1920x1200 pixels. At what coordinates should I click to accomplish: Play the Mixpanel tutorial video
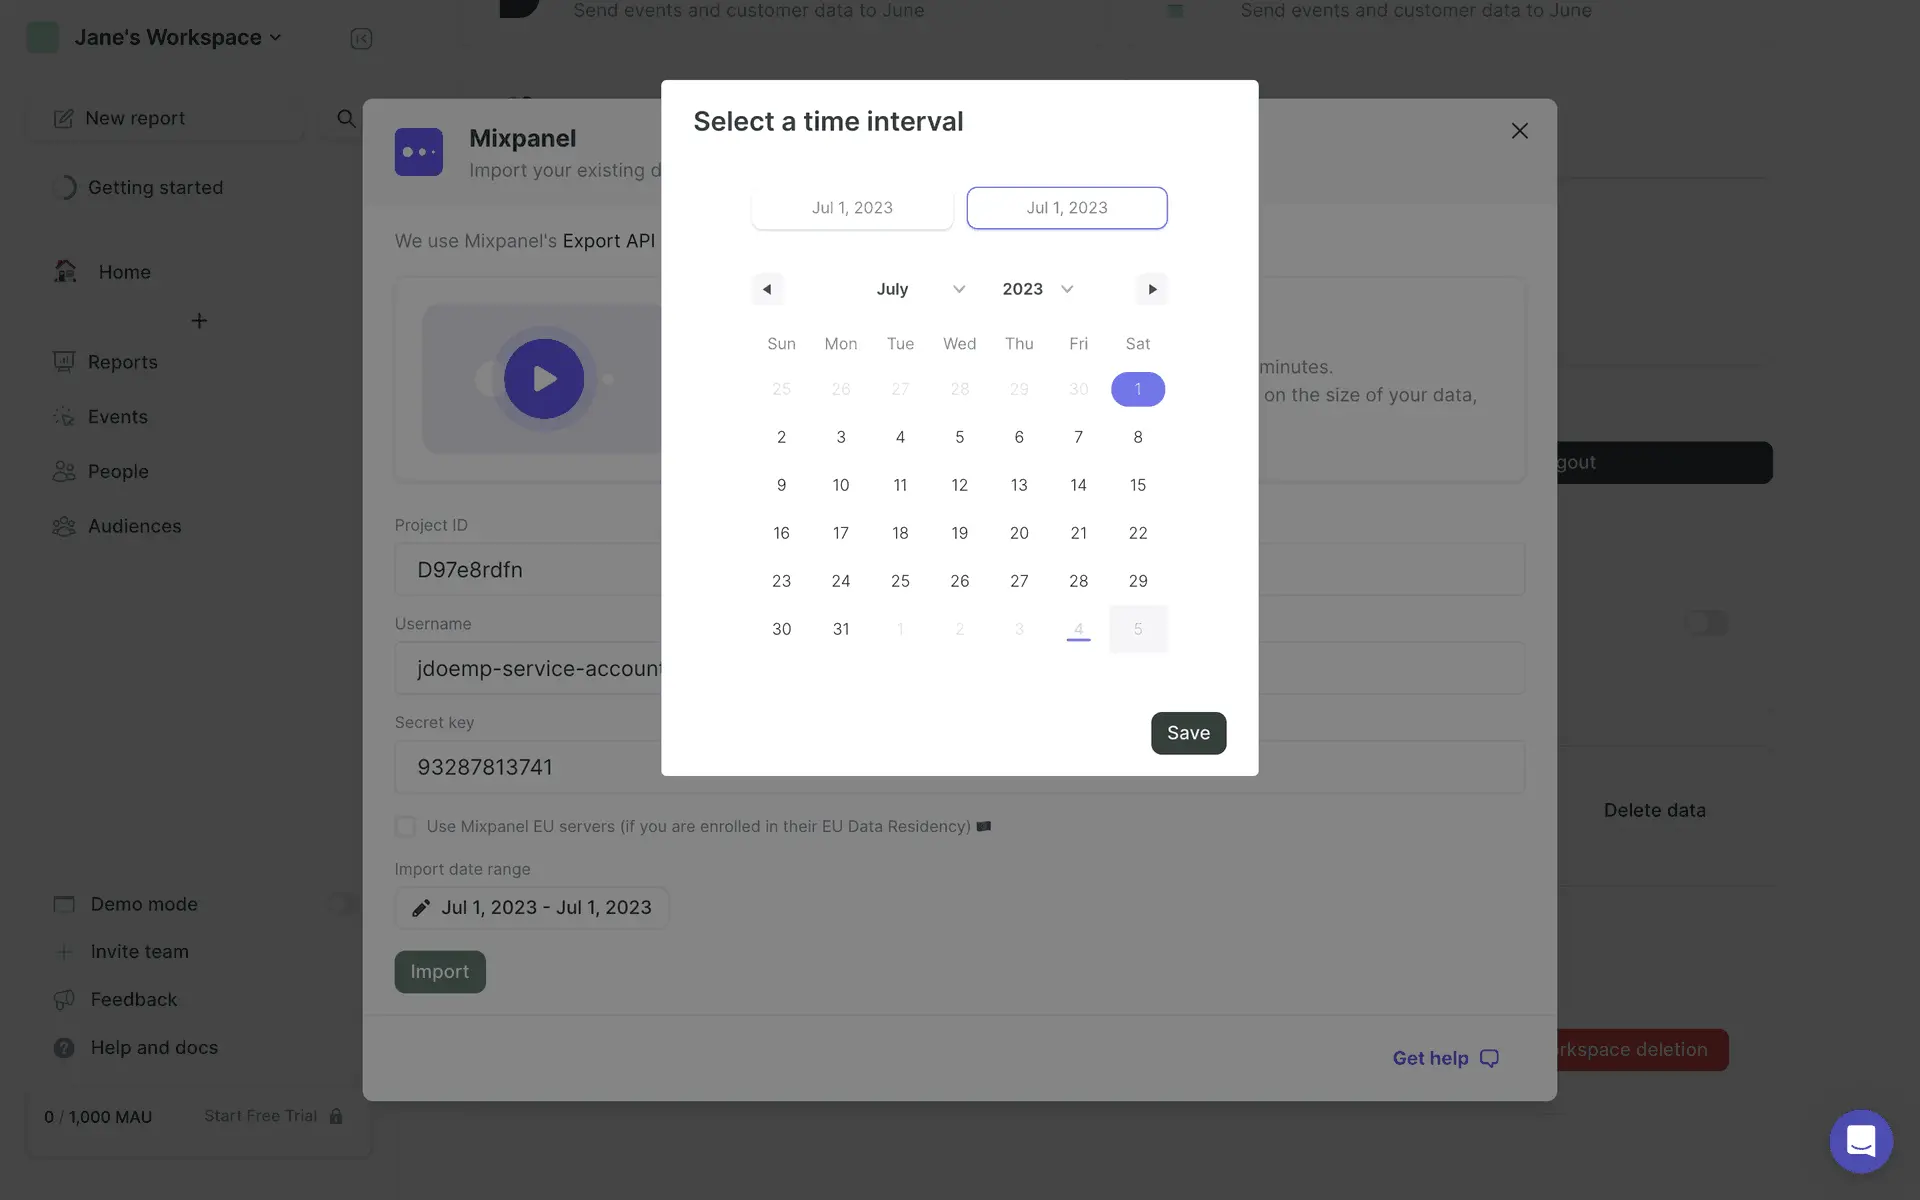544,379
